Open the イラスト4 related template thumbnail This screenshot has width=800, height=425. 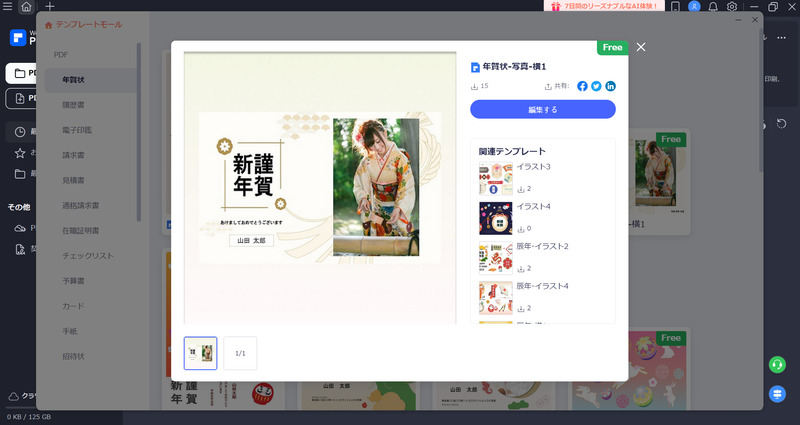coord(495,218)
